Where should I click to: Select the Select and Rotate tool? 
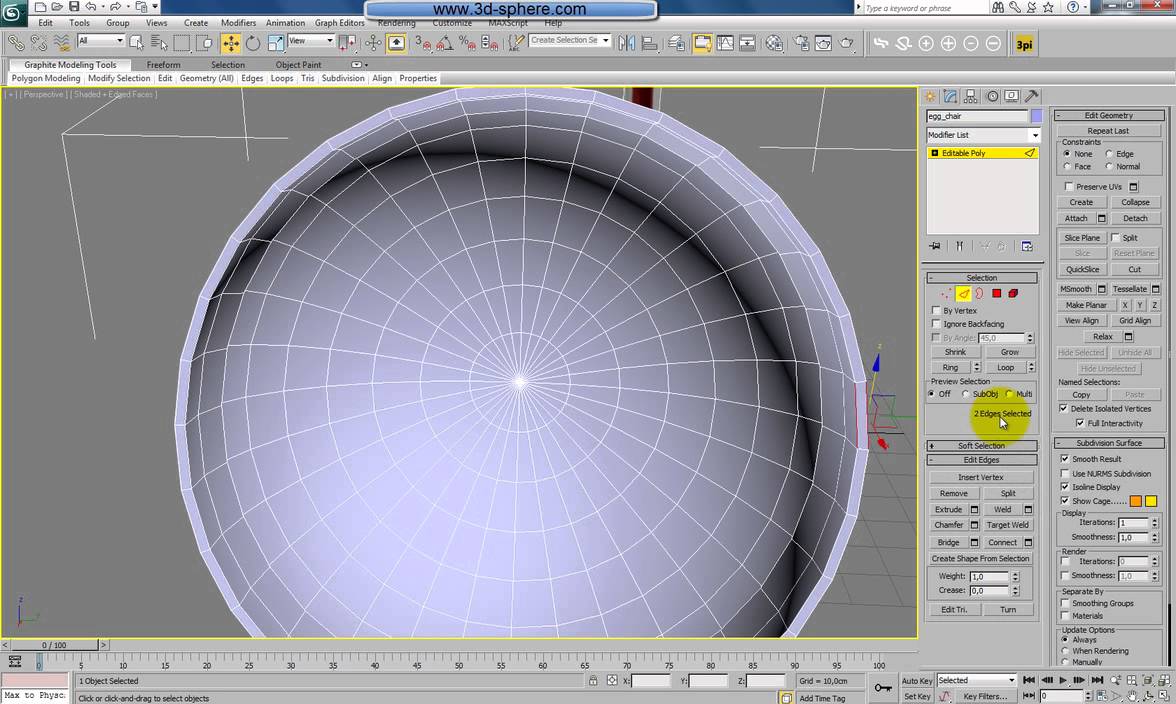click(253, 43)
